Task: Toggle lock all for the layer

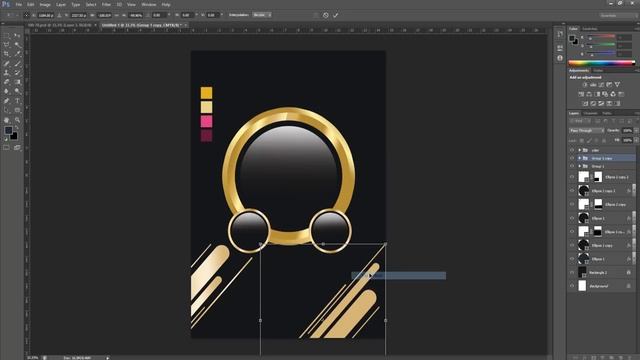Action: (x=604, y=140)
